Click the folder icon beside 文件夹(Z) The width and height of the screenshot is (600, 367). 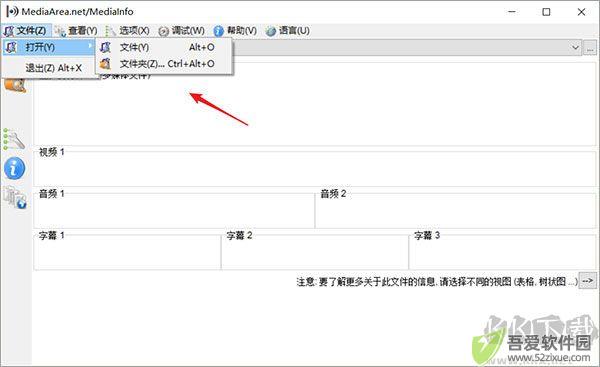point(105,64)
